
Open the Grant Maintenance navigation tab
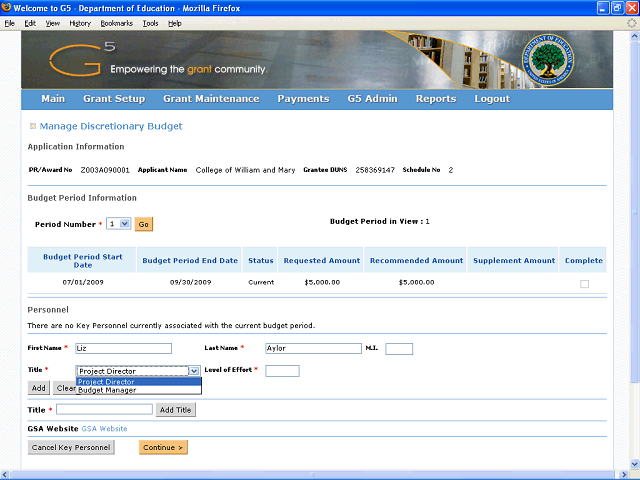(211, 99)
